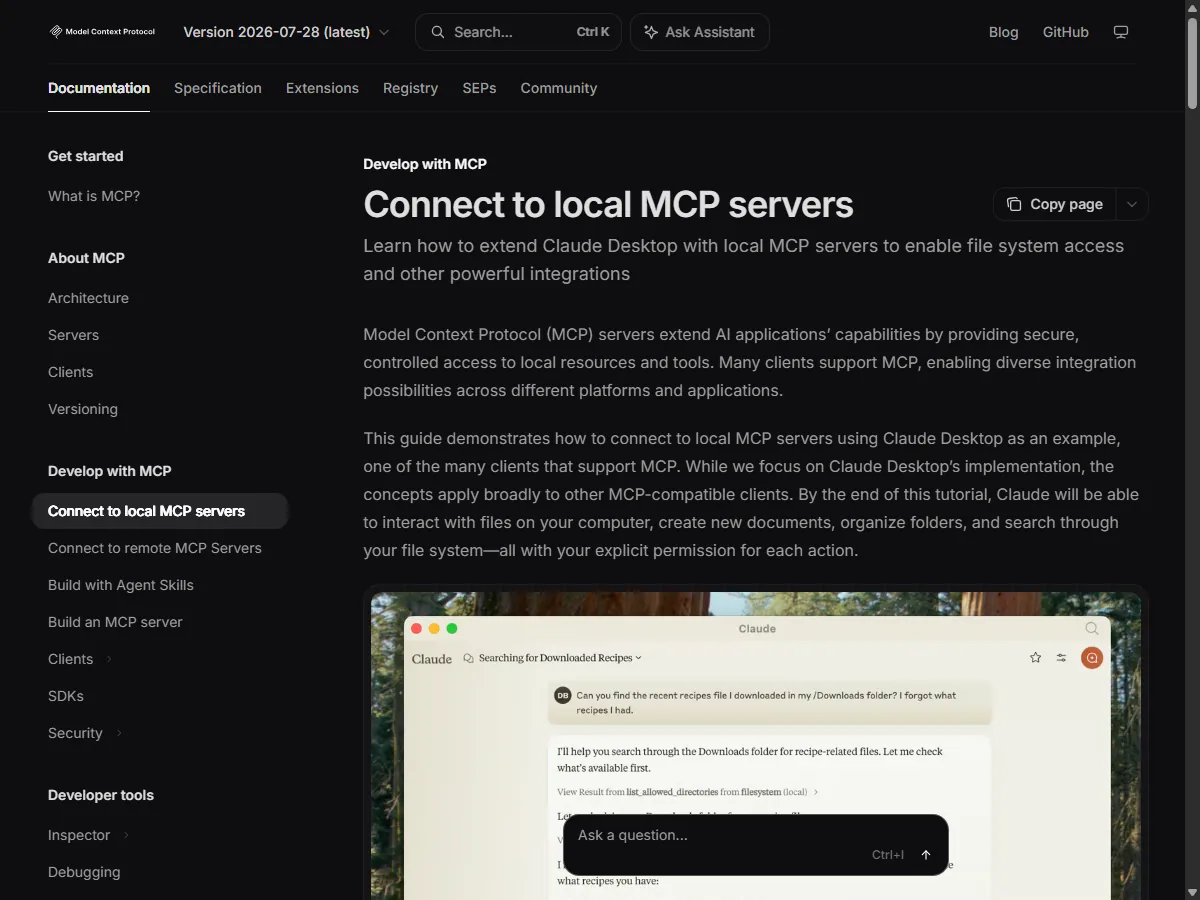
Task: Click the search magnifier icon
Action: 438,32
